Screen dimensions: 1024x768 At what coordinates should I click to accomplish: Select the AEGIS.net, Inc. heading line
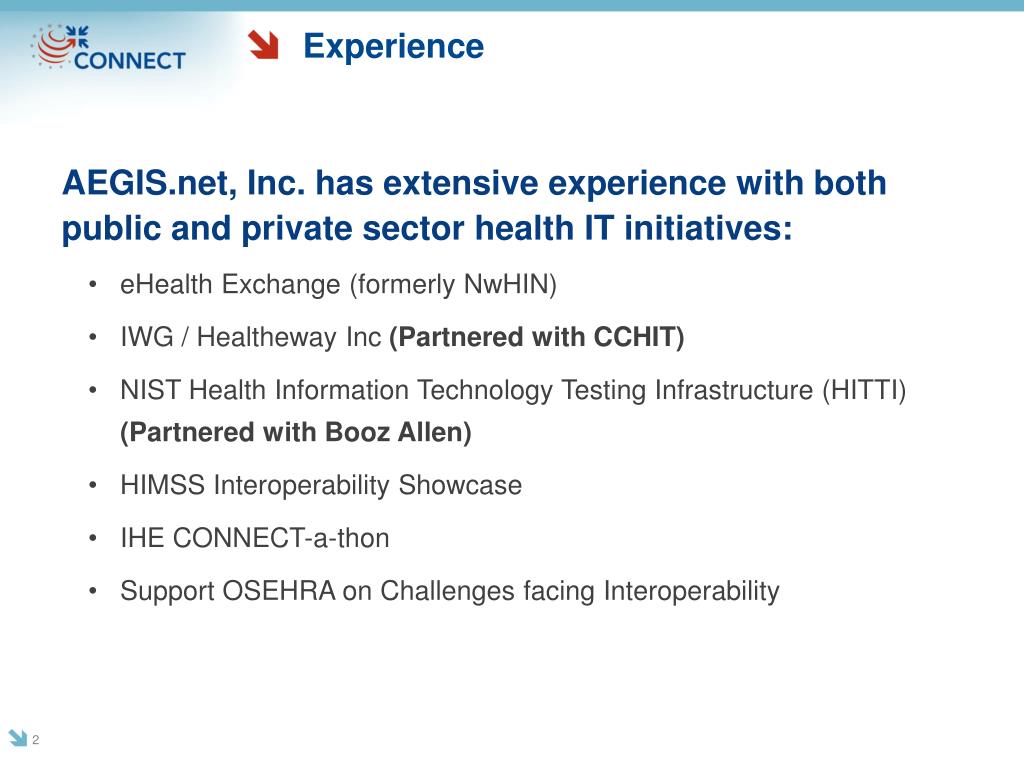(x=474, y=182)
